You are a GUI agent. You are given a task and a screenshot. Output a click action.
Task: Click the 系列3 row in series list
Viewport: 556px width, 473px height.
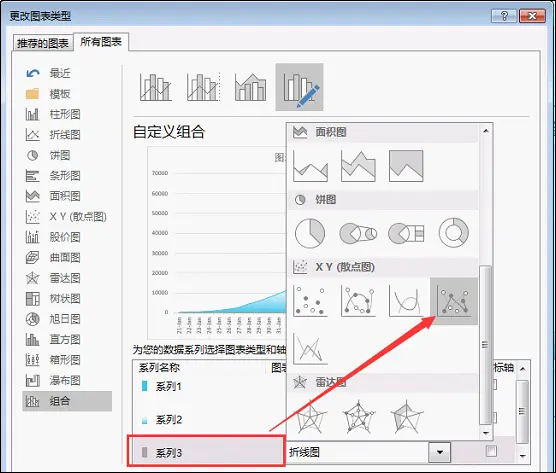[206, 451]
